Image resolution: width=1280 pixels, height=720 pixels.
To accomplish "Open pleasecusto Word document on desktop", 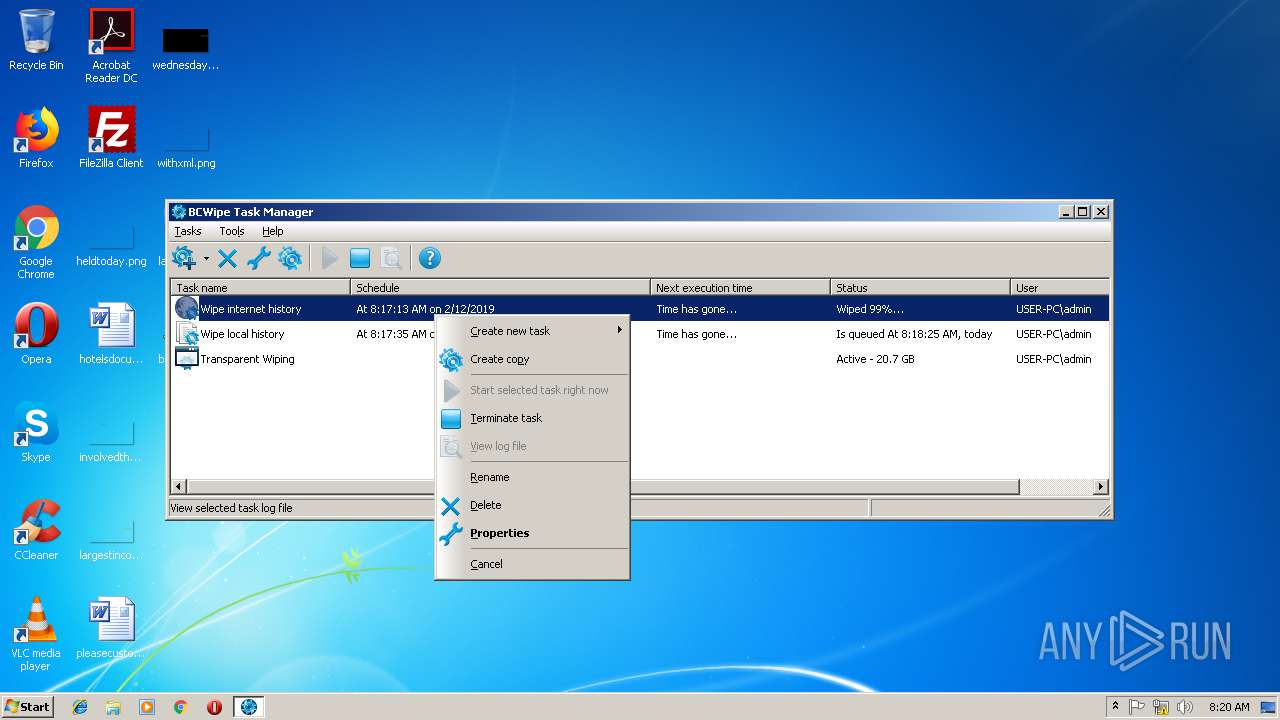I will (111, 628).
